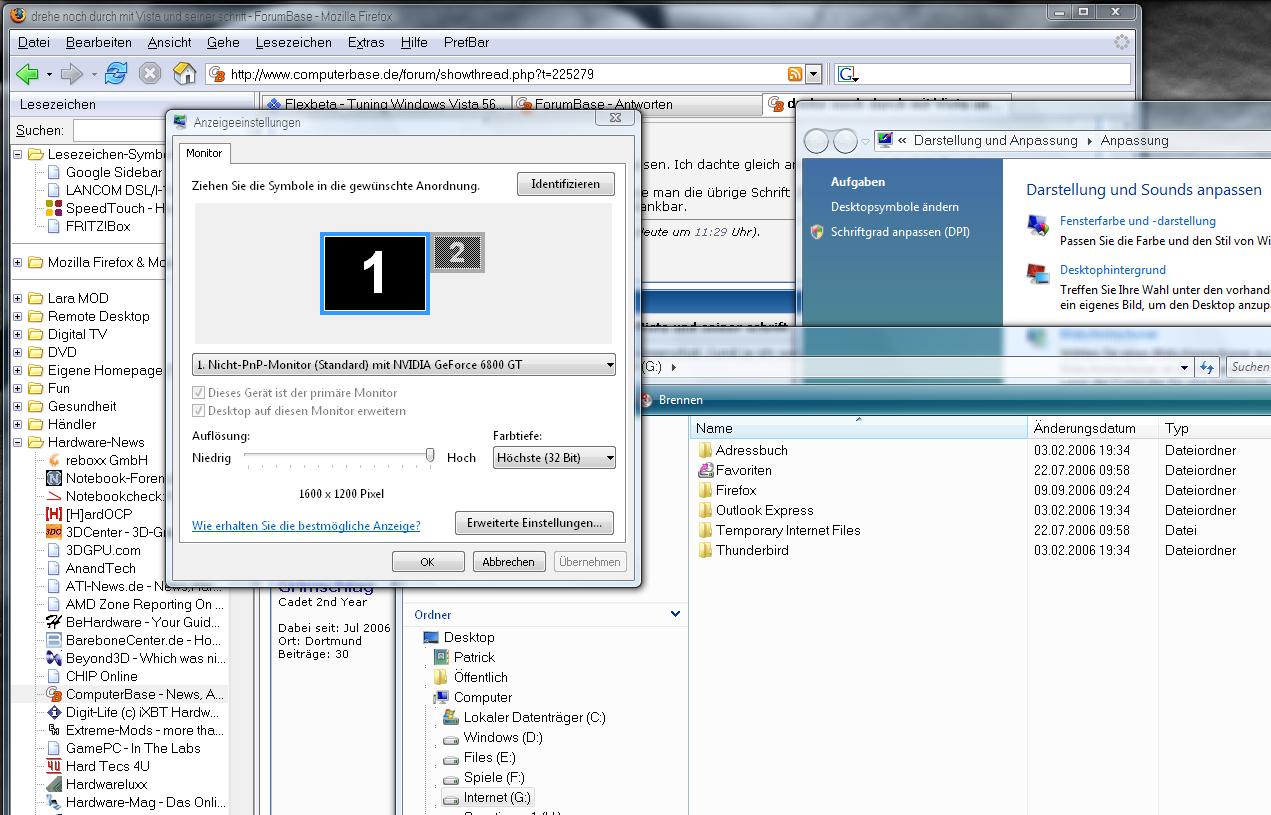Click in the bookmarks Suchen field
Screen dimensions: 1271x815
coord(118,130)
